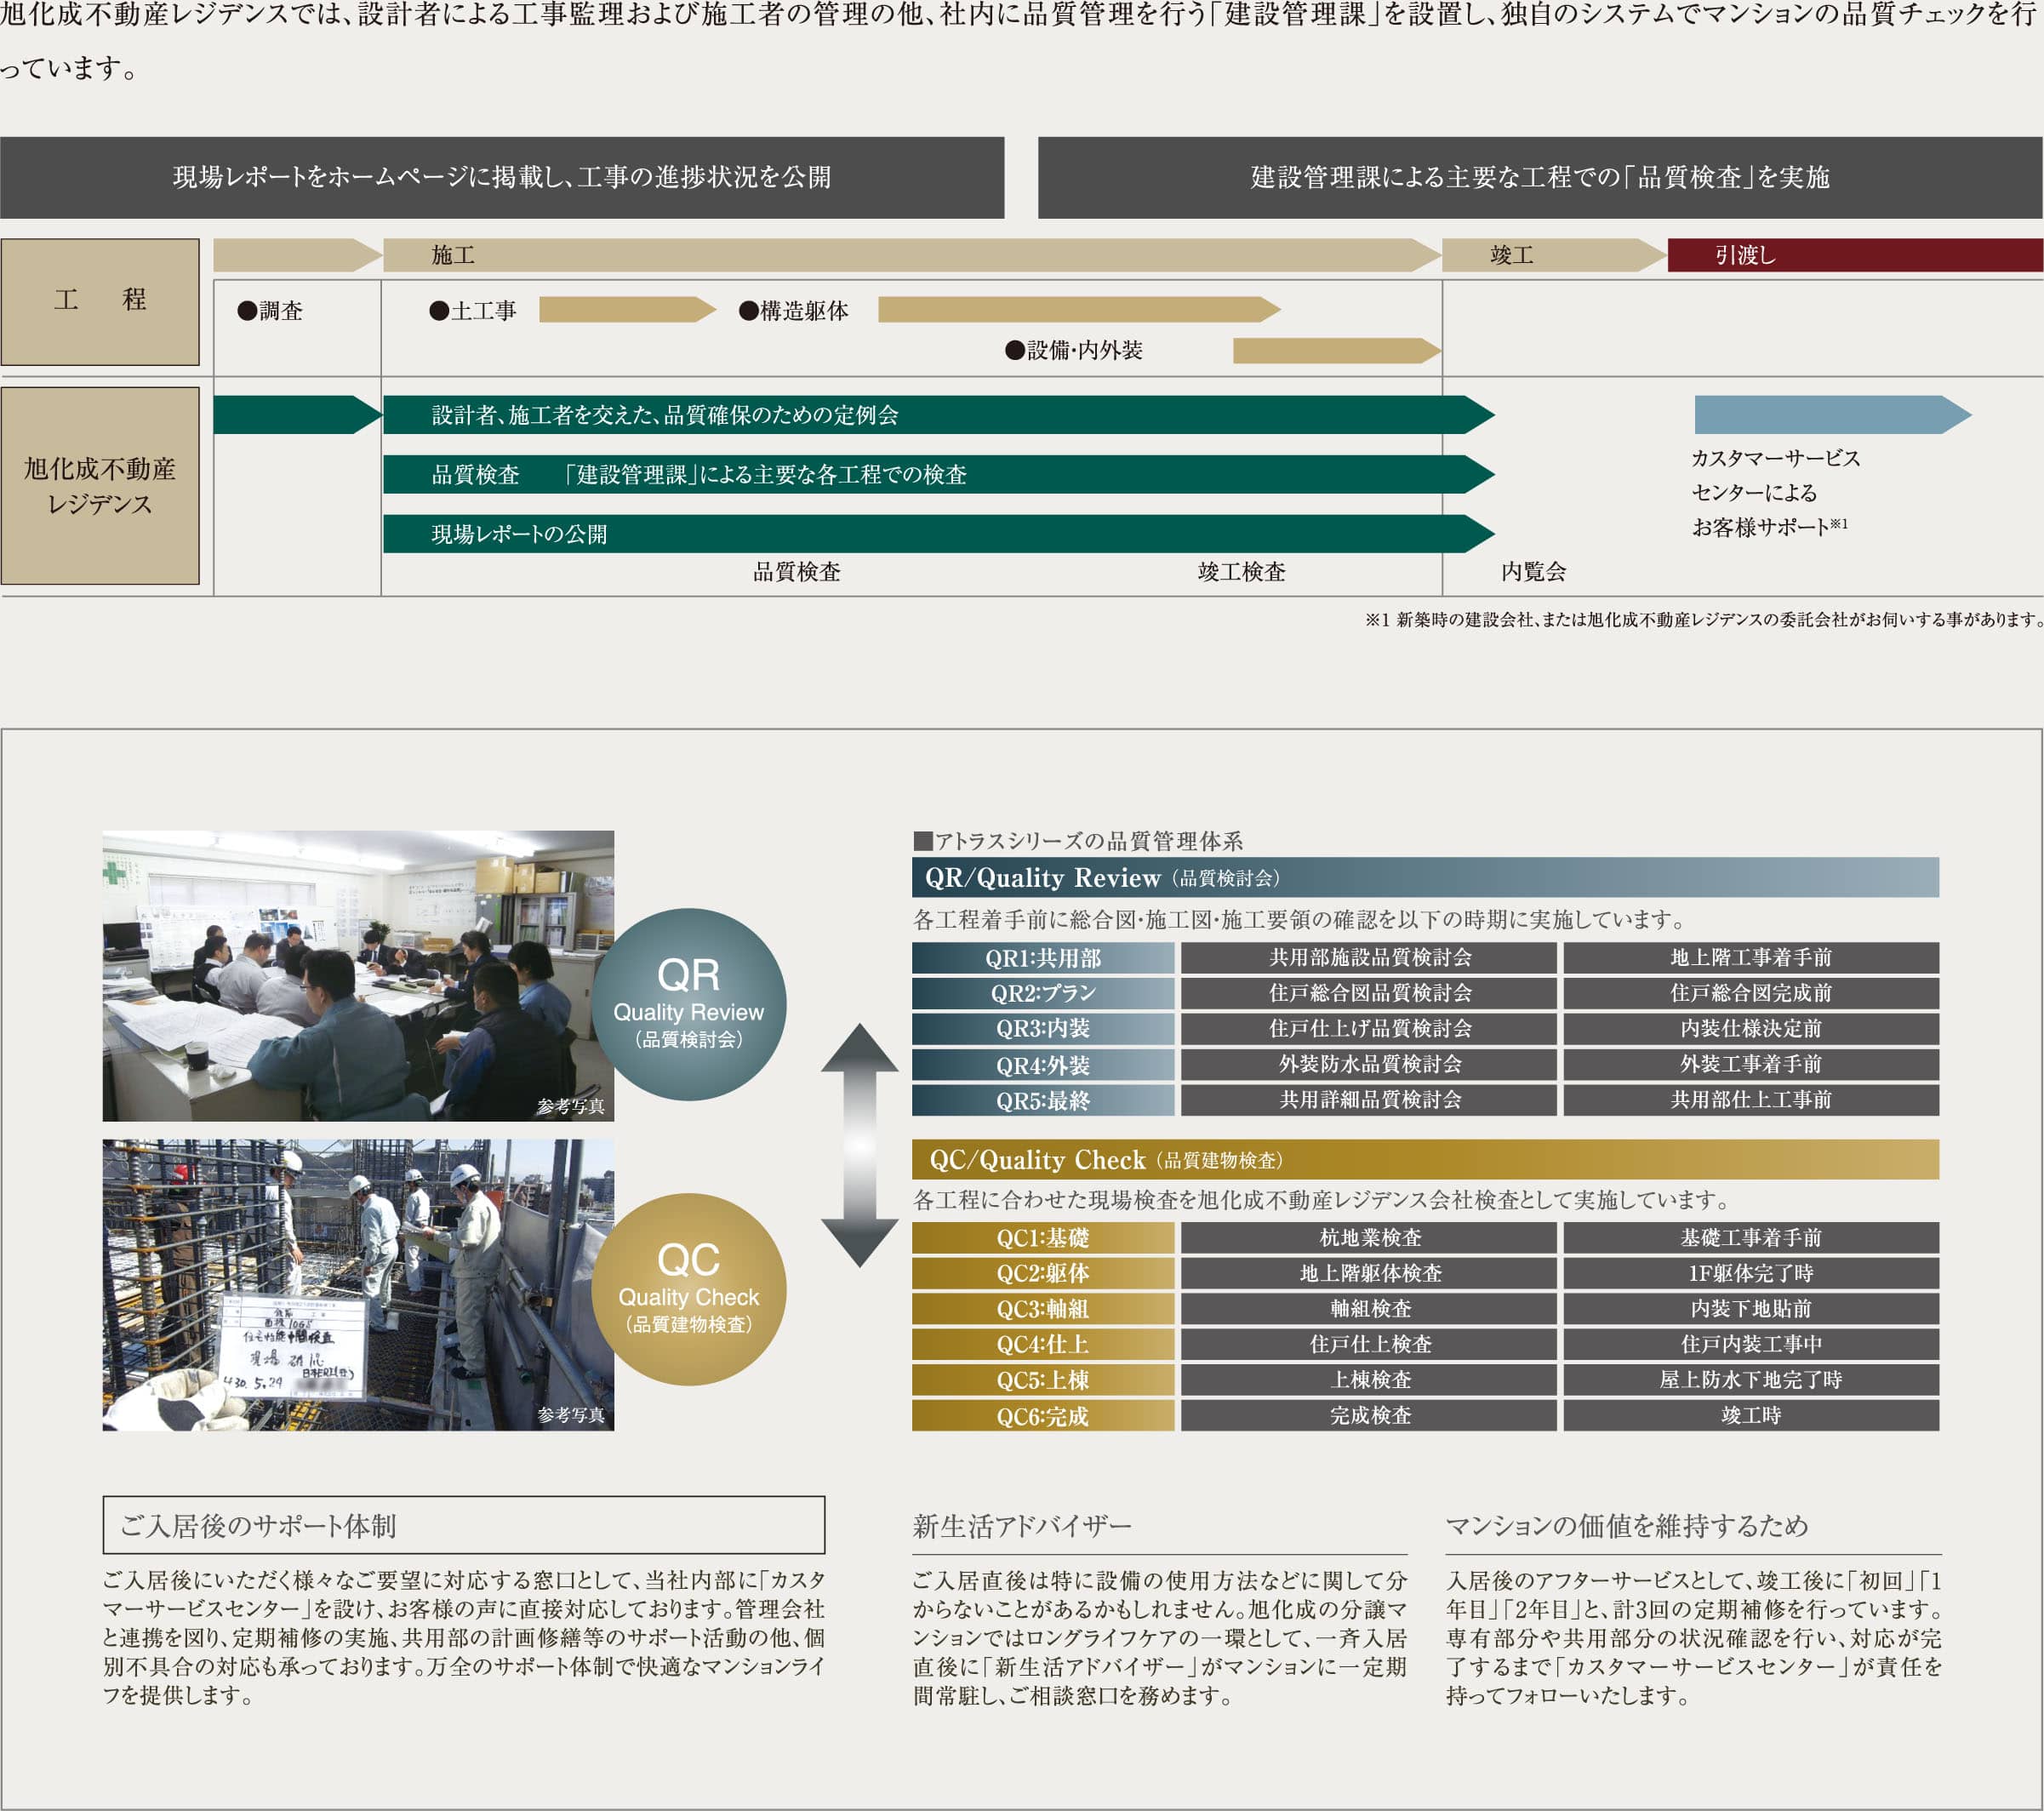The image size is (2044, 1811).
Task: Click the ●土工事 label
Action: pos(473,311)
